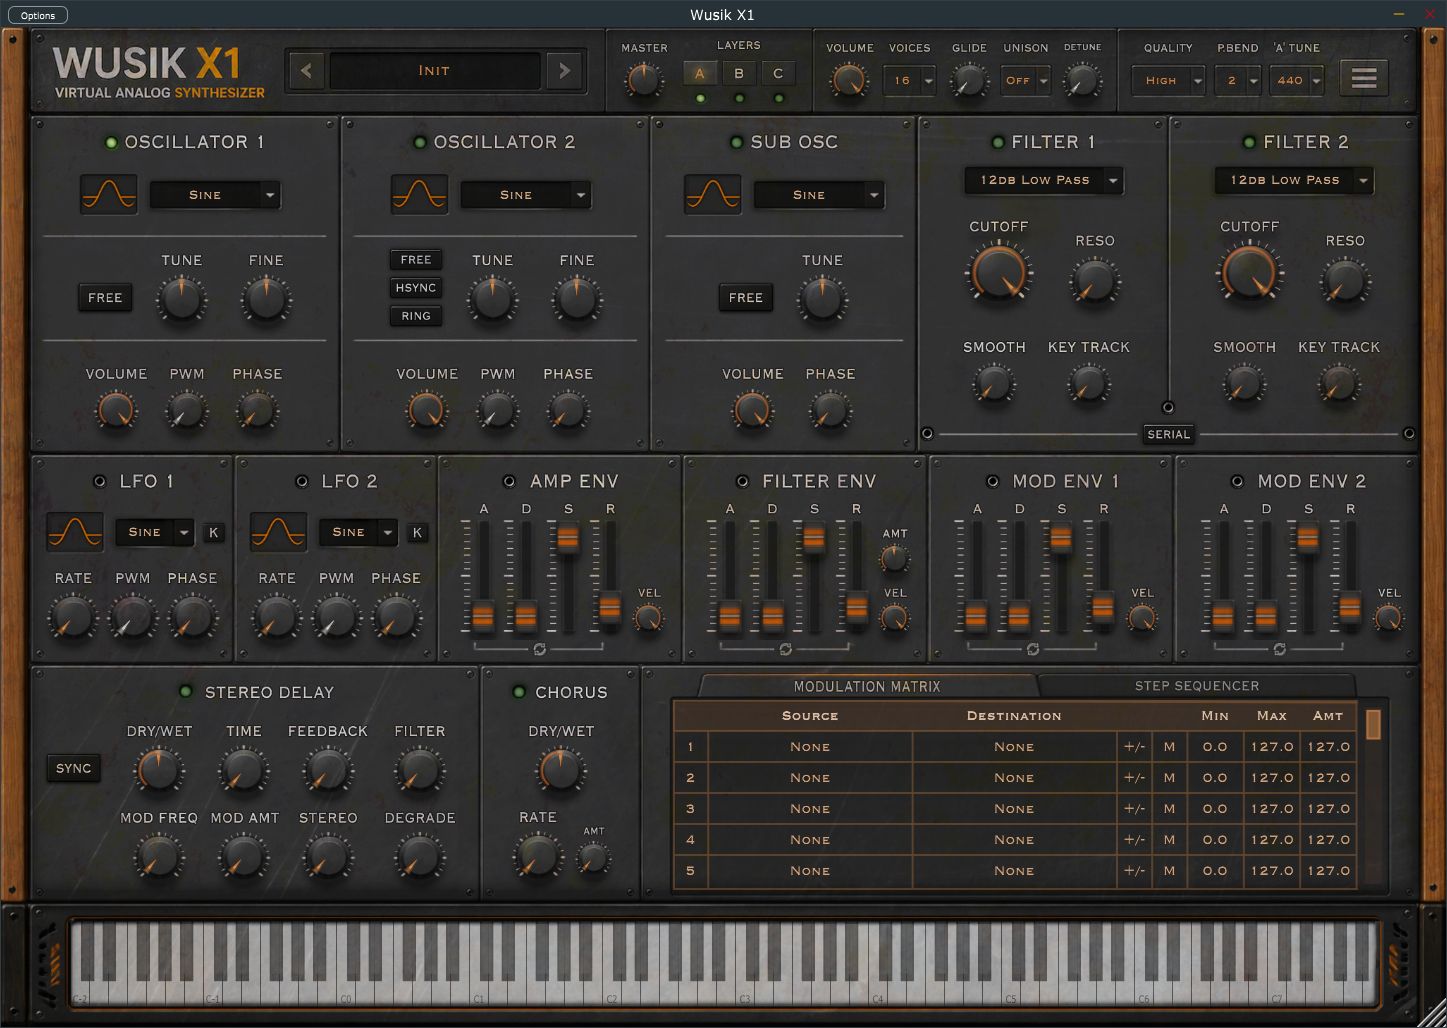Click Filter Env loop icon
Screen dimensions: 1447x1028
point(786,649)
